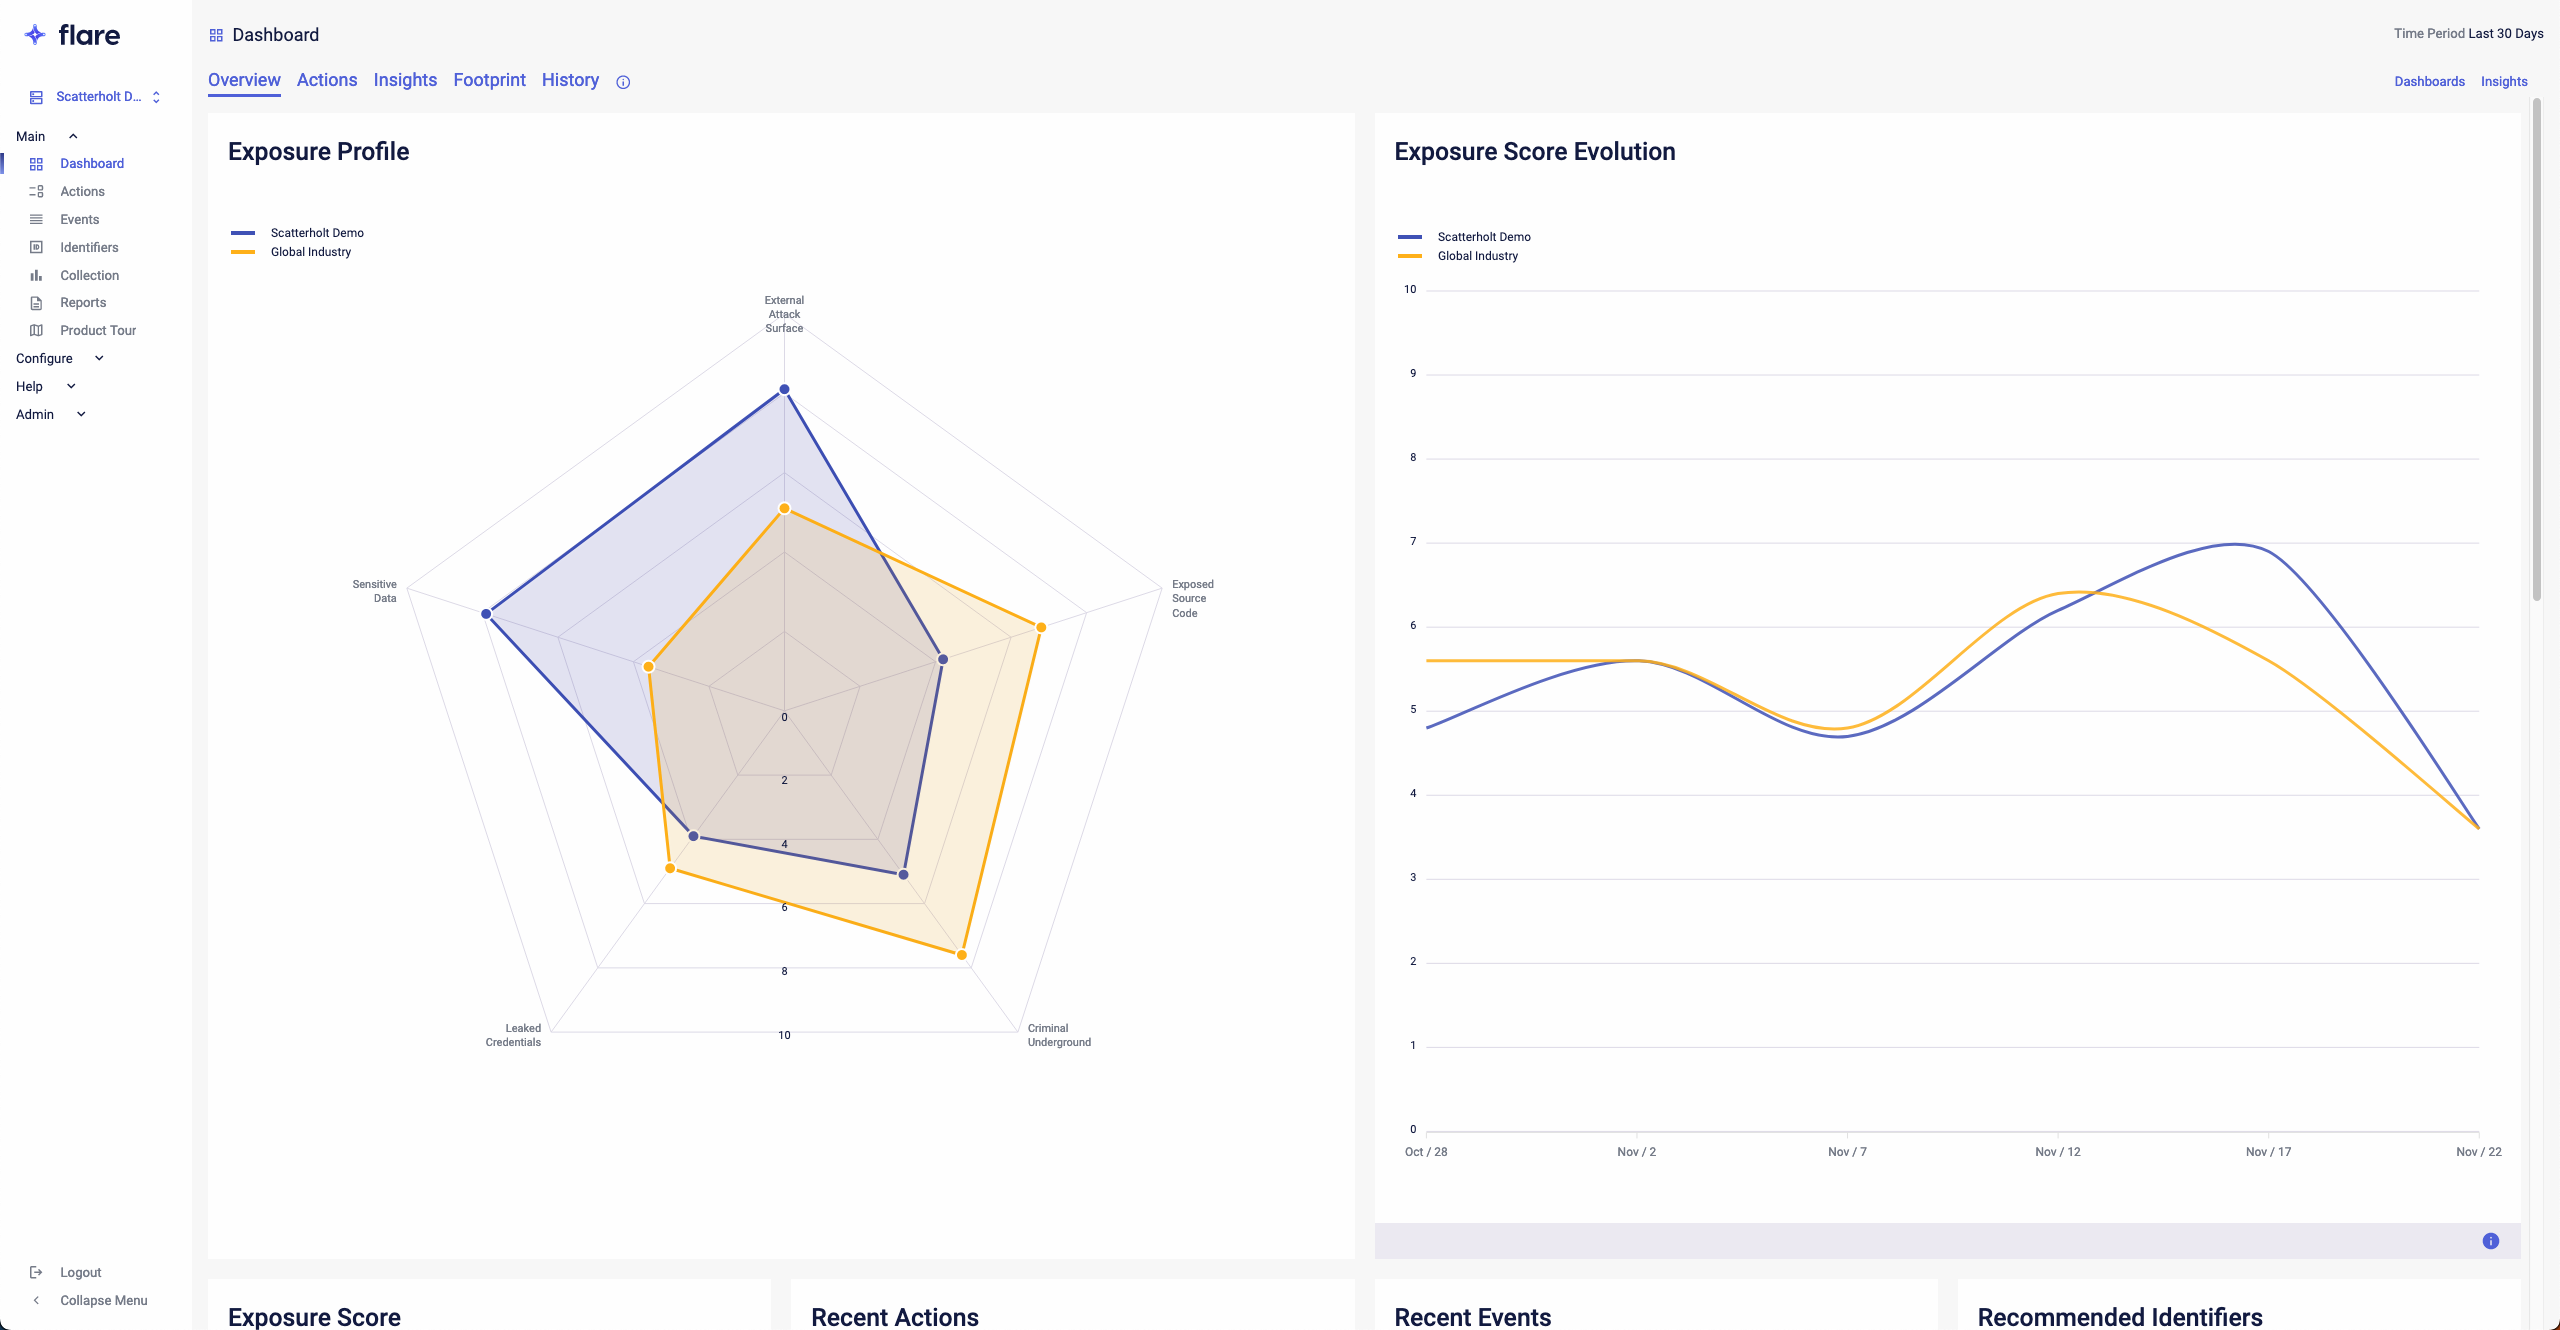This screenshot has height=1330, width=2560.
Task: Click Collapse Menu at sidebar bottom
Action: 103,1301
